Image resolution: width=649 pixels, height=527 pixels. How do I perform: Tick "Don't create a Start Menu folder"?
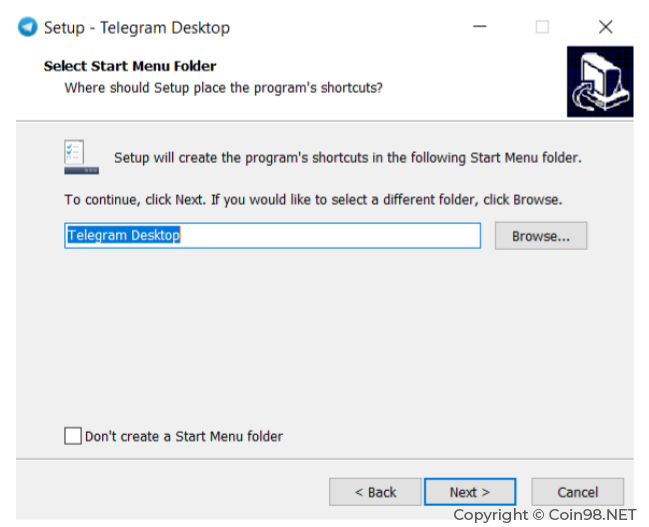point(73,436)
